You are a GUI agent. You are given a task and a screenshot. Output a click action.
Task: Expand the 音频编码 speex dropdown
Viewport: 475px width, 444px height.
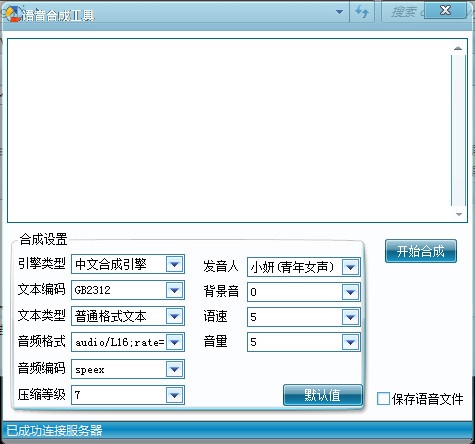click(175, 369)
